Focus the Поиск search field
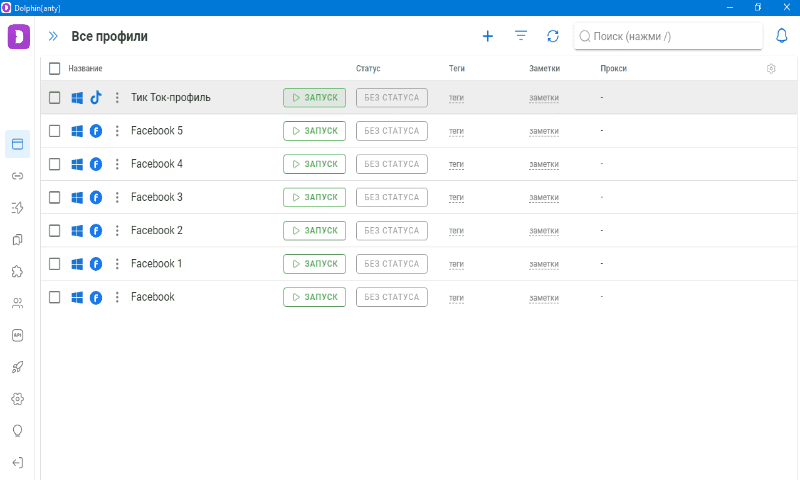 (x=670, y=36)
